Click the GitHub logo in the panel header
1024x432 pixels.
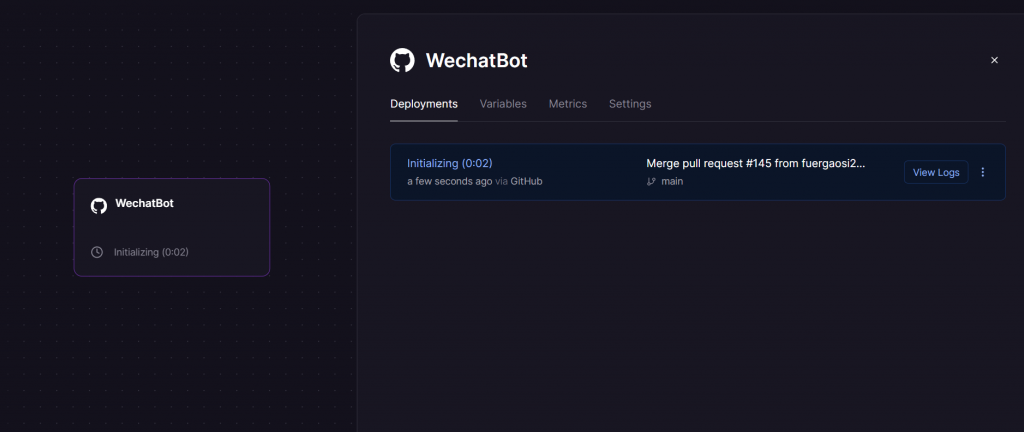402,61
